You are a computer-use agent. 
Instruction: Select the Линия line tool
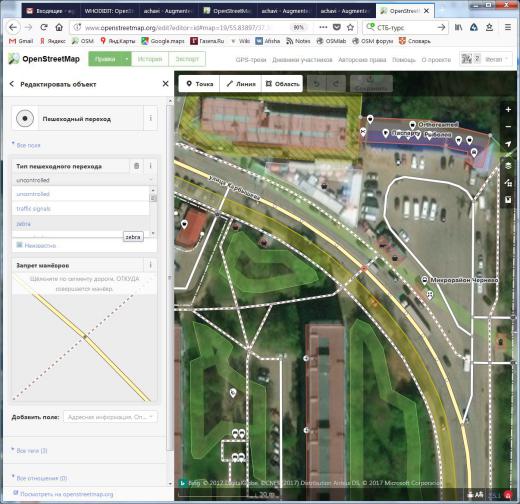click(x=241, y=84)
